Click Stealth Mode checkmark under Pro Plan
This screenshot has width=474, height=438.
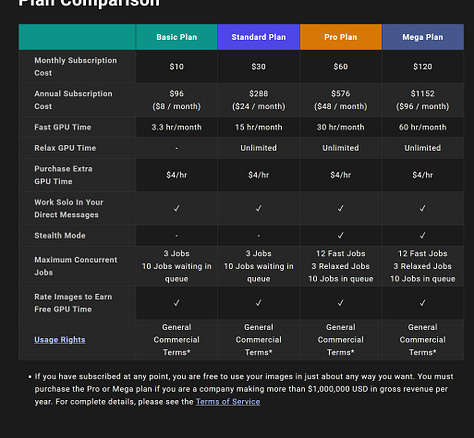pos(341,236)
